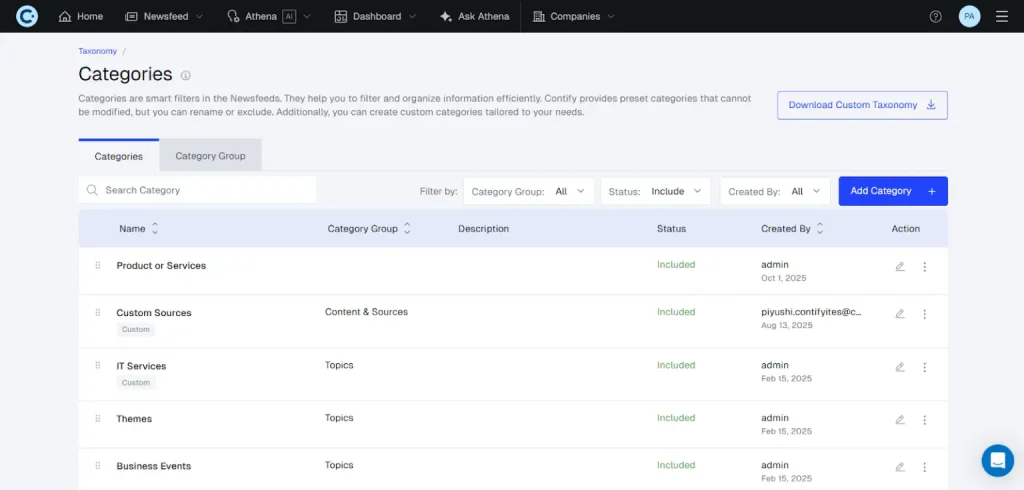Click the Custom tag under Custom Sources
Image resolution: width=1024 pixels, height=490 pixels.
tap(136, 329)
